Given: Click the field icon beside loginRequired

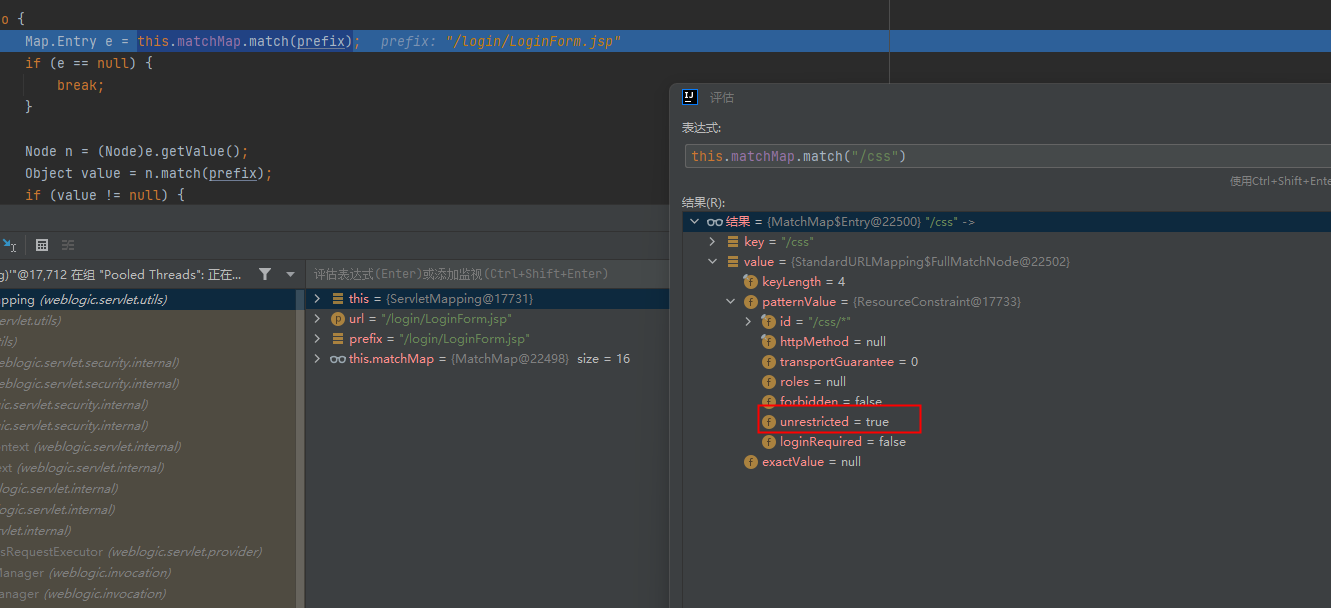Looking at the screenshot, I should tap(769, 442).
